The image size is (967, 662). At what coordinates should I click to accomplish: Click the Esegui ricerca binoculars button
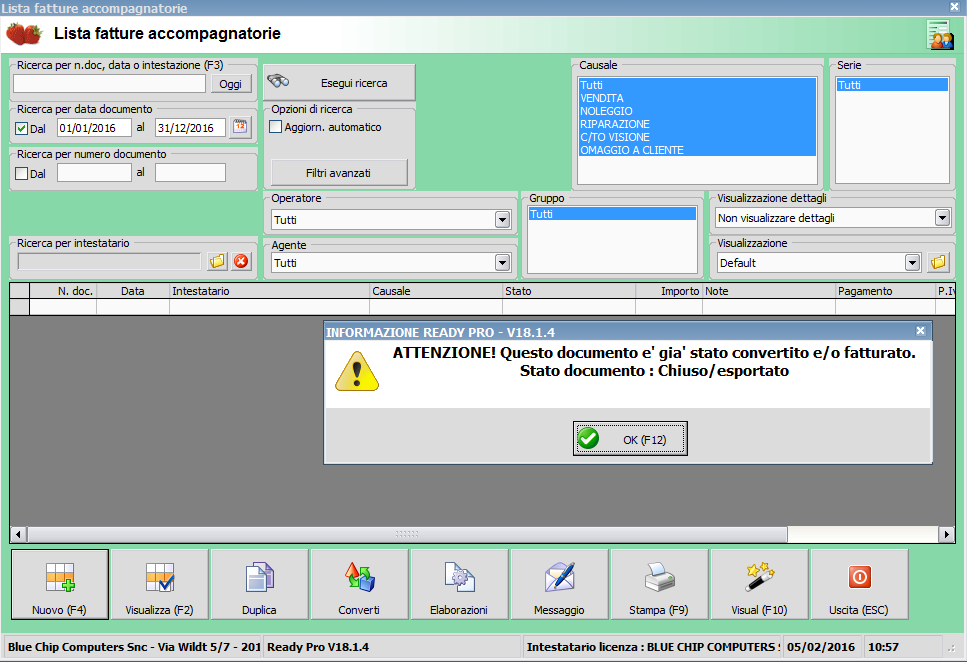pyautogui.click(x=339, y=82)
